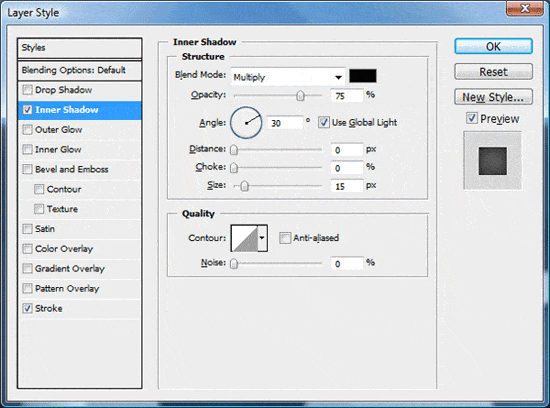Enable the Drop Shadow checkbox
The height and width of the screenshot is (408, 550).
tap(27, 90)
